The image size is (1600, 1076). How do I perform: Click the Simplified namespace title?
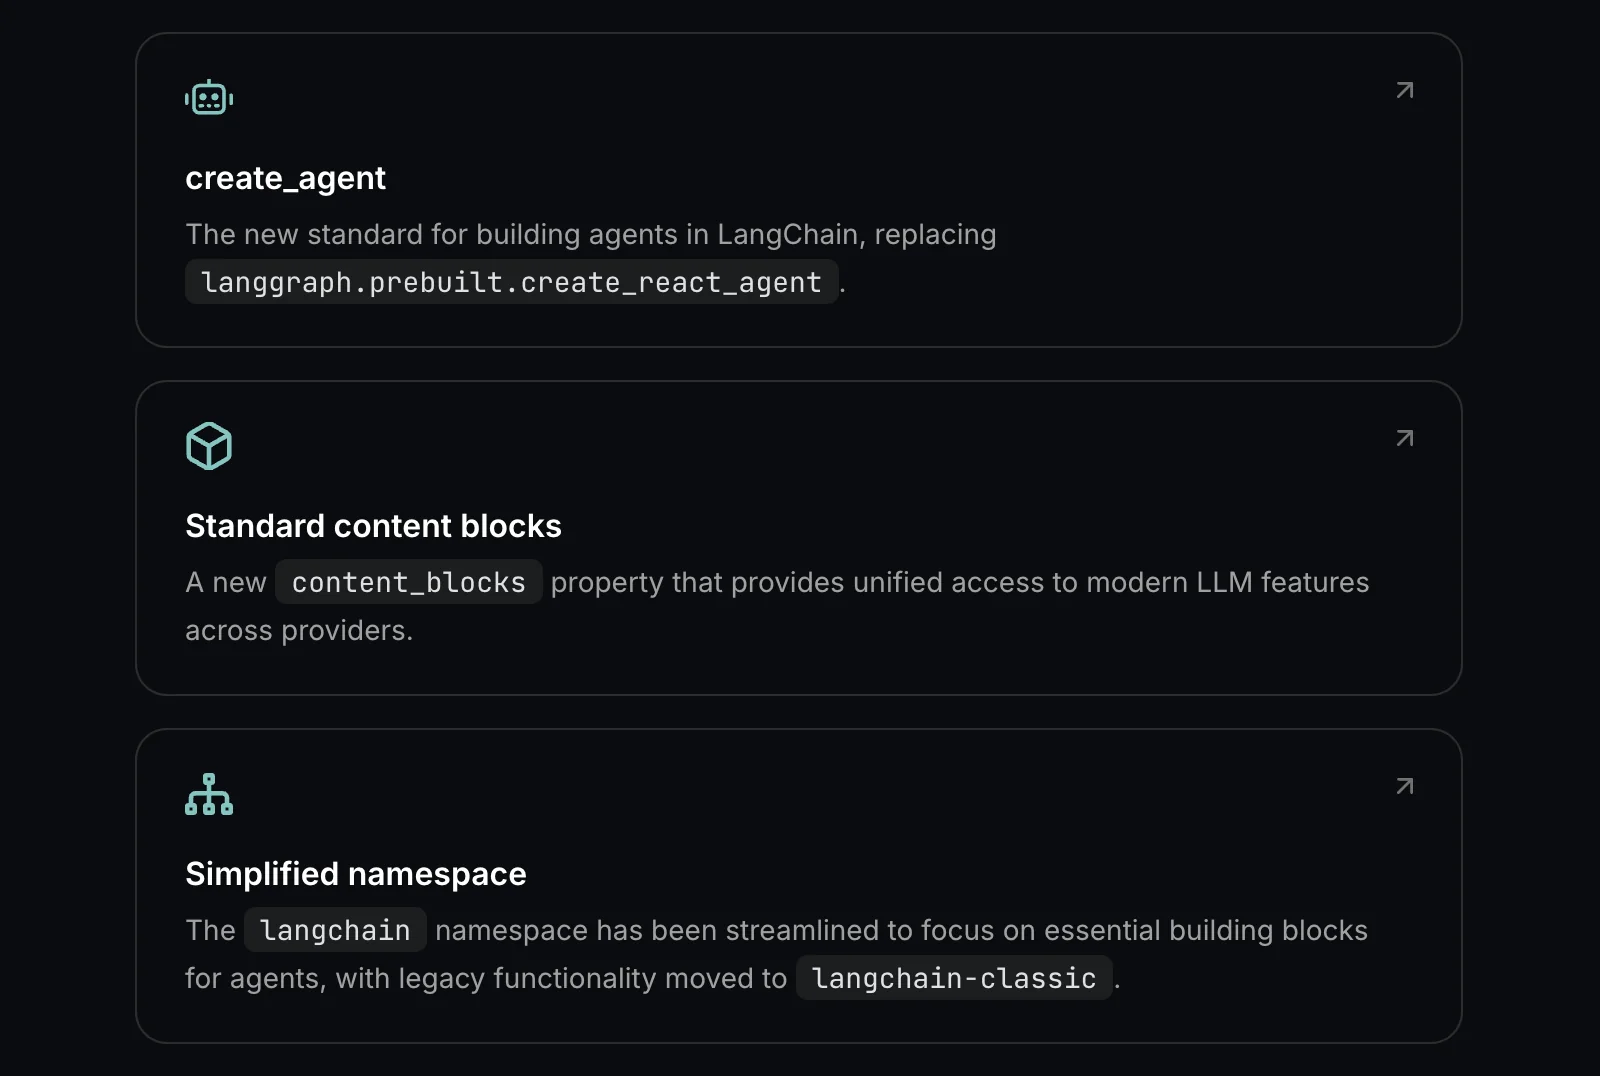(x=355, y=873)
